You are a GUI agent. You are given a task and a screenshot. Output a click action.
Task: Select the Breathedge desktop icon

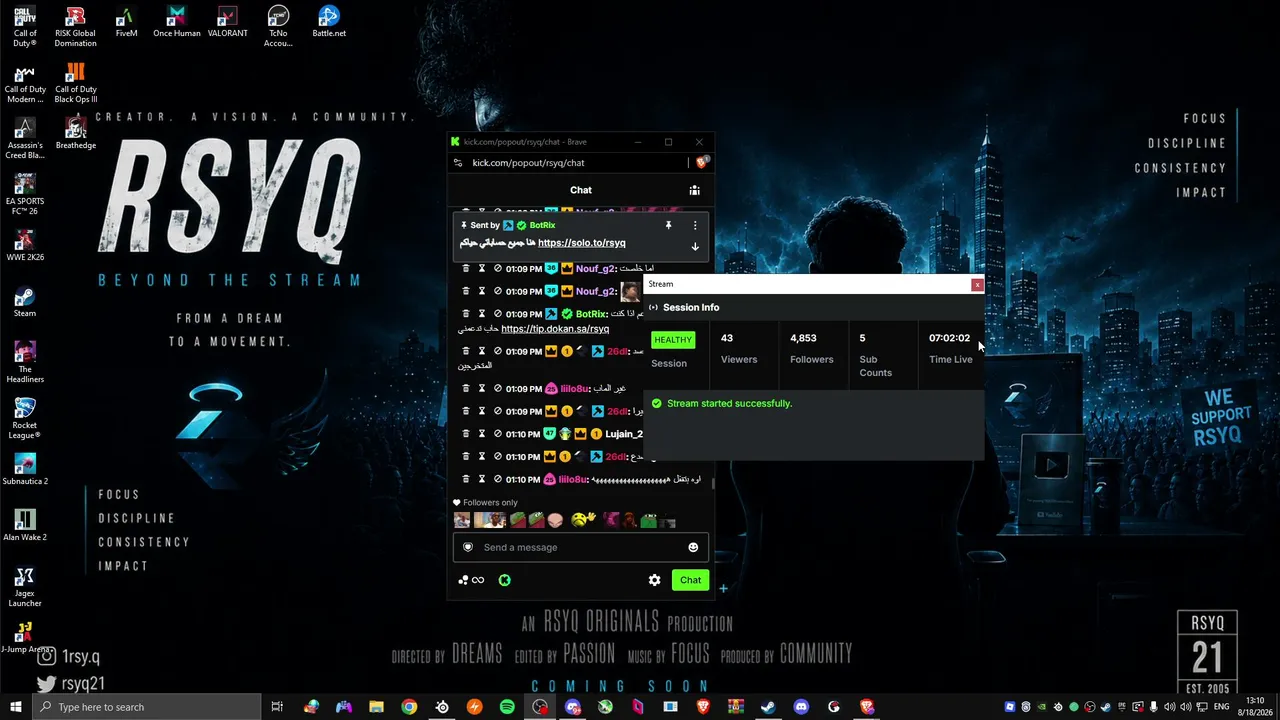(75, 134)
